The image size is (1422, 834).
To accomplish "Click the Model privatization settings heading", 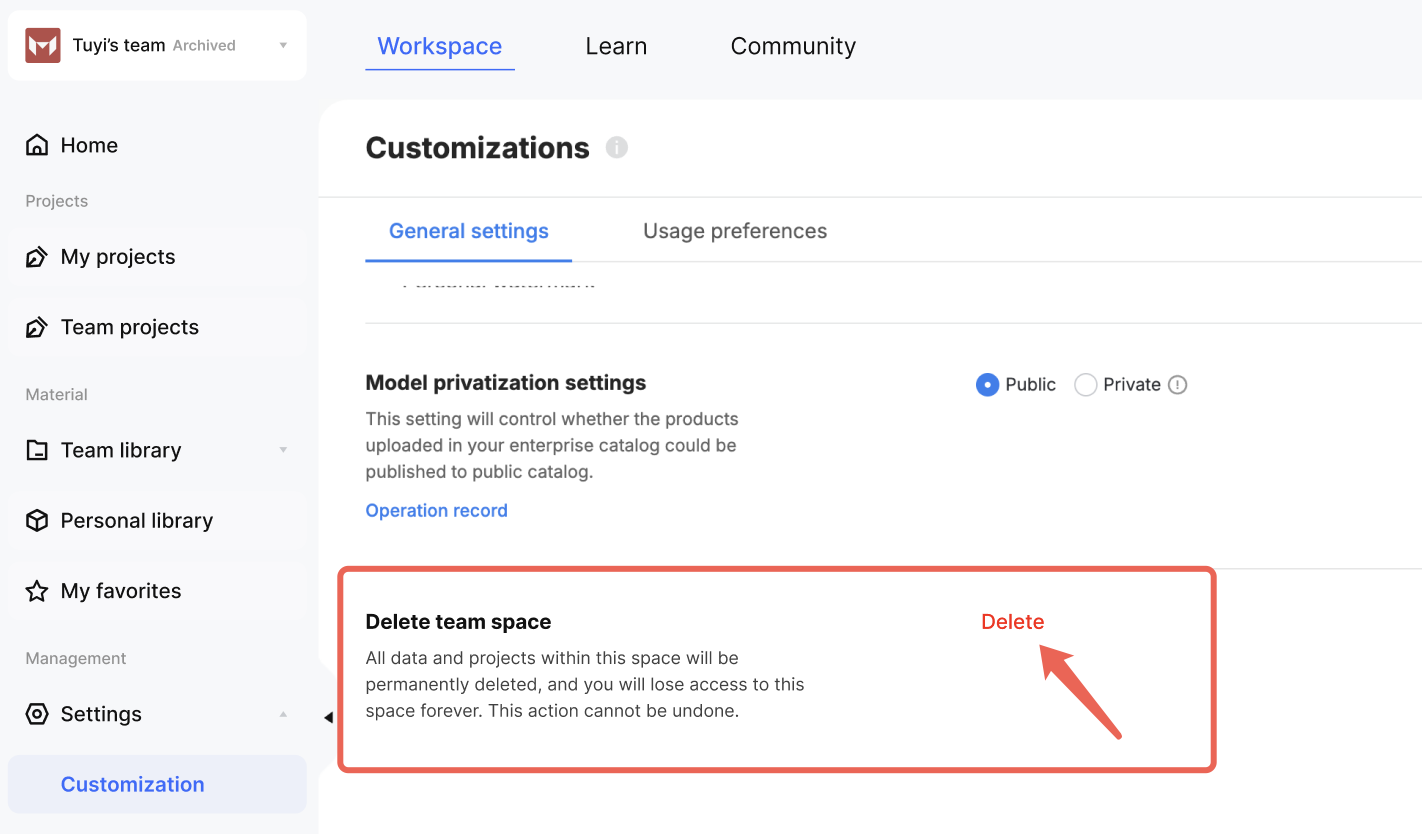I will point(506,383).
